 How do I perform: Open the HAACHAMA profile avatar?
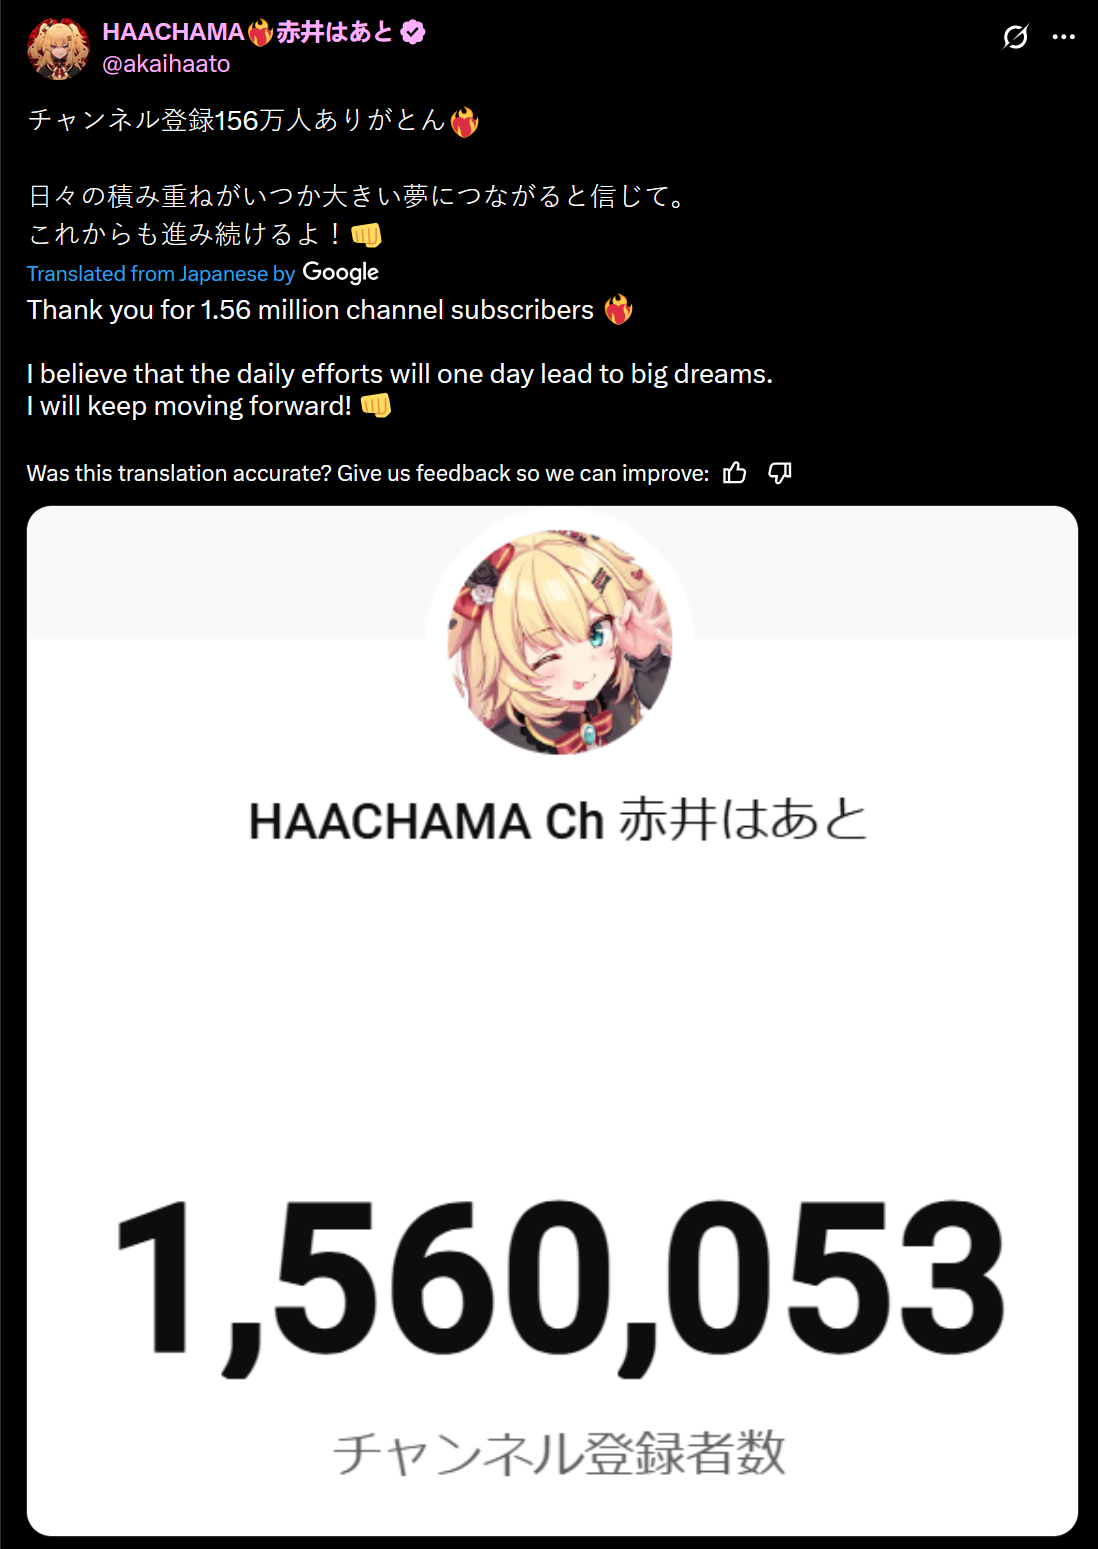click(x=58, y=47)
